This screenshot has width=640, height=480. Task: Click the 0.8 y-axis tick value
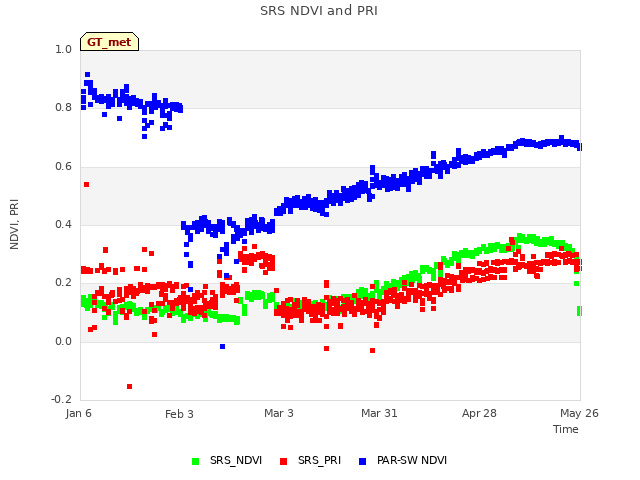tap(63, 107)
